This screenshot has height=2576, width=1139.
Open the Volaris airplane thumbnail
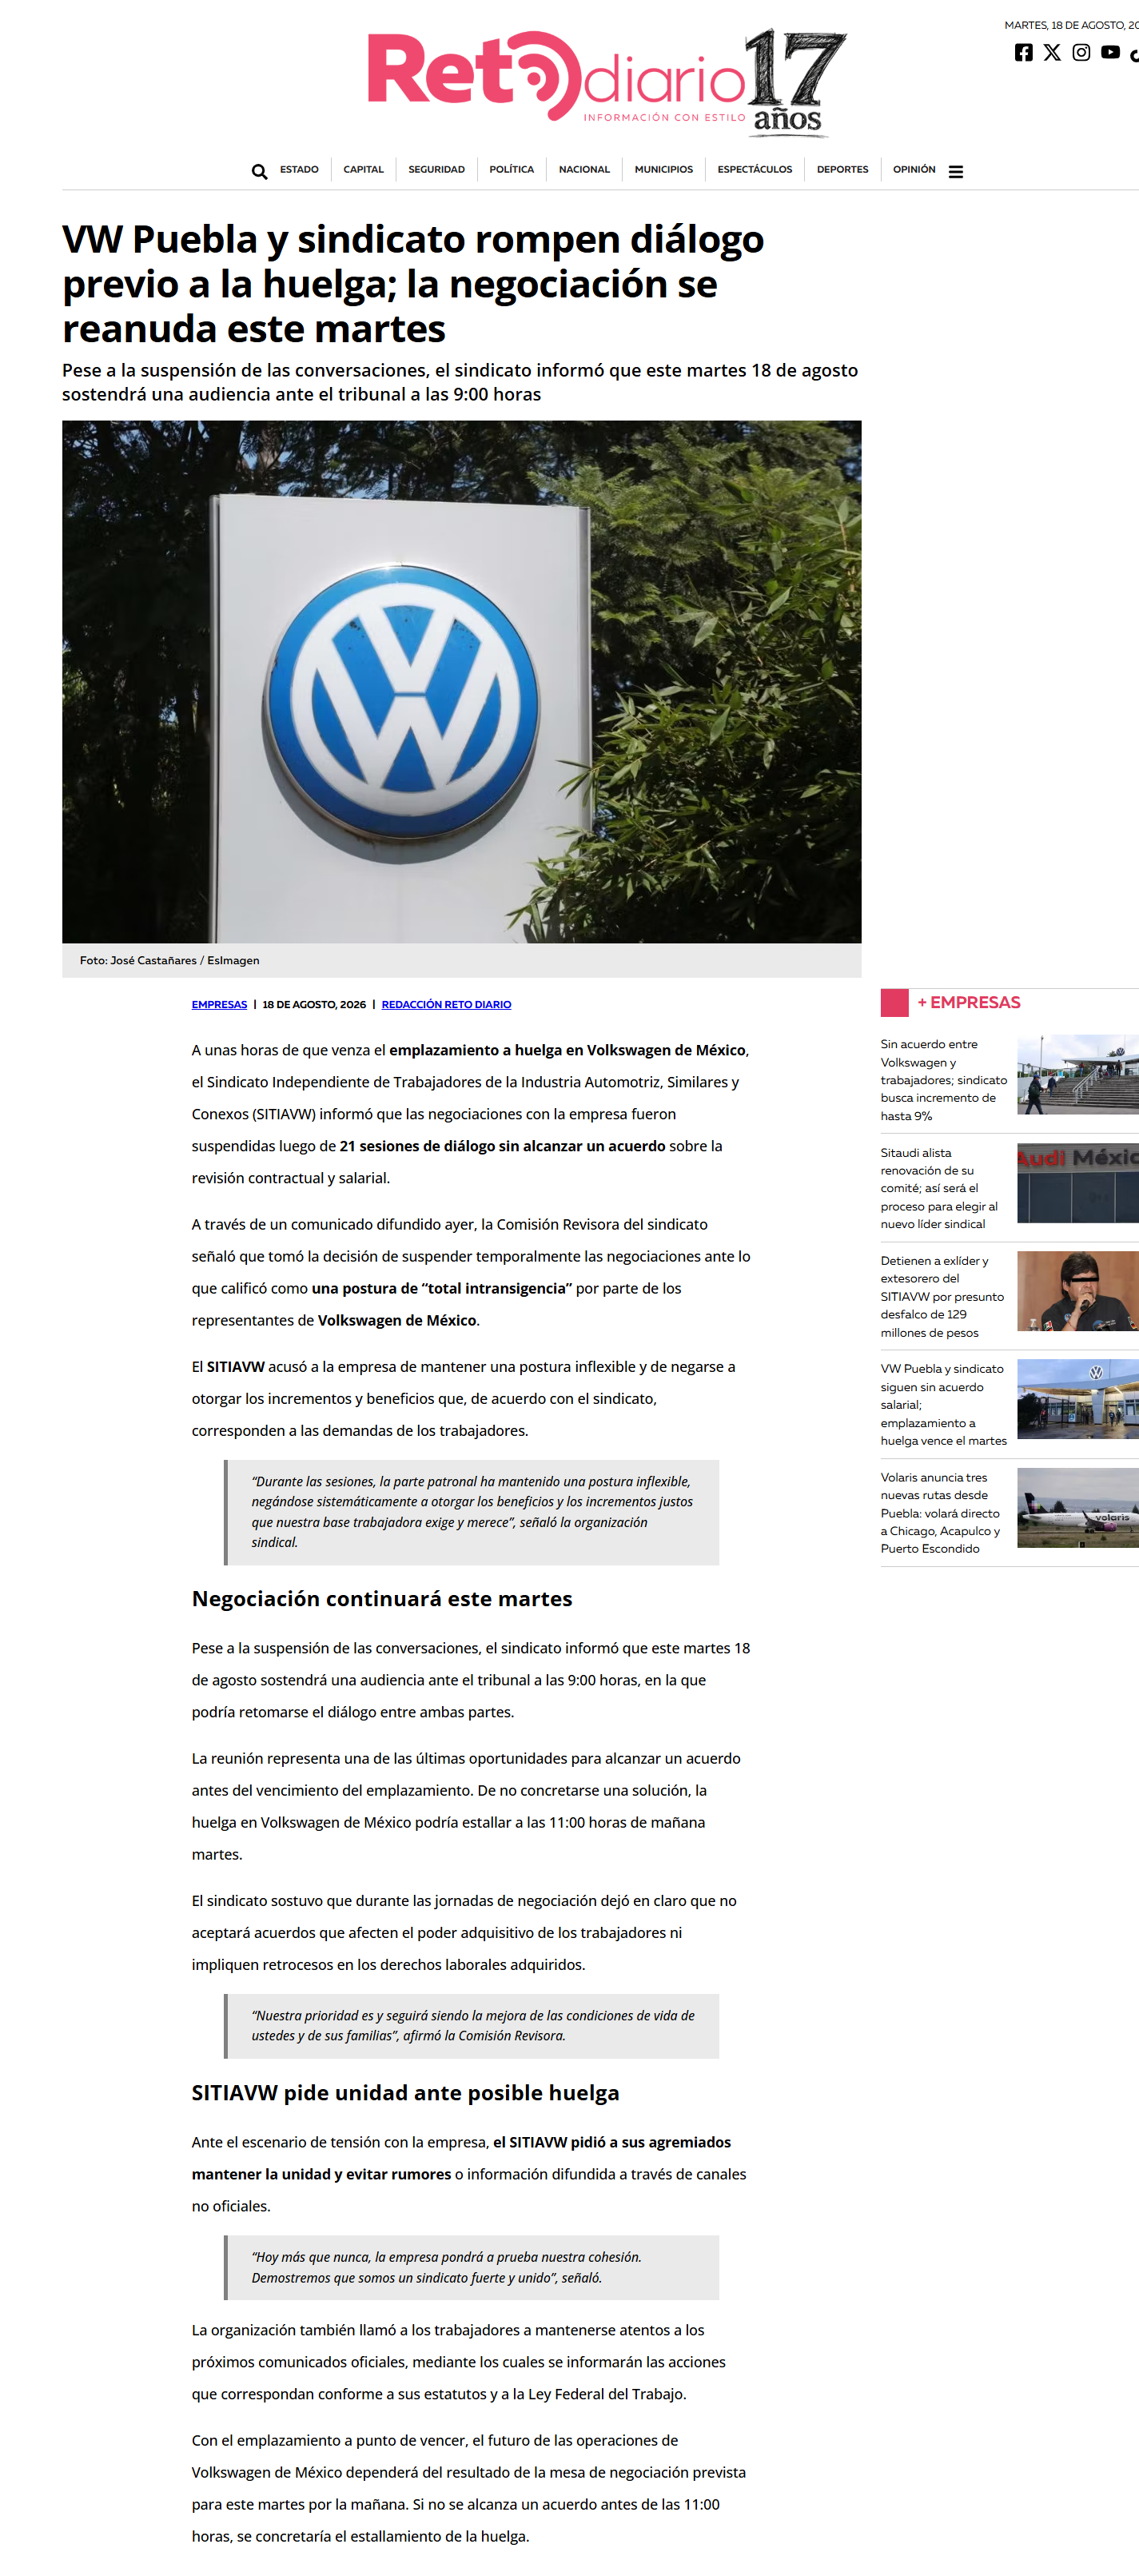pyautogui.click(x=1078, y=1507)
